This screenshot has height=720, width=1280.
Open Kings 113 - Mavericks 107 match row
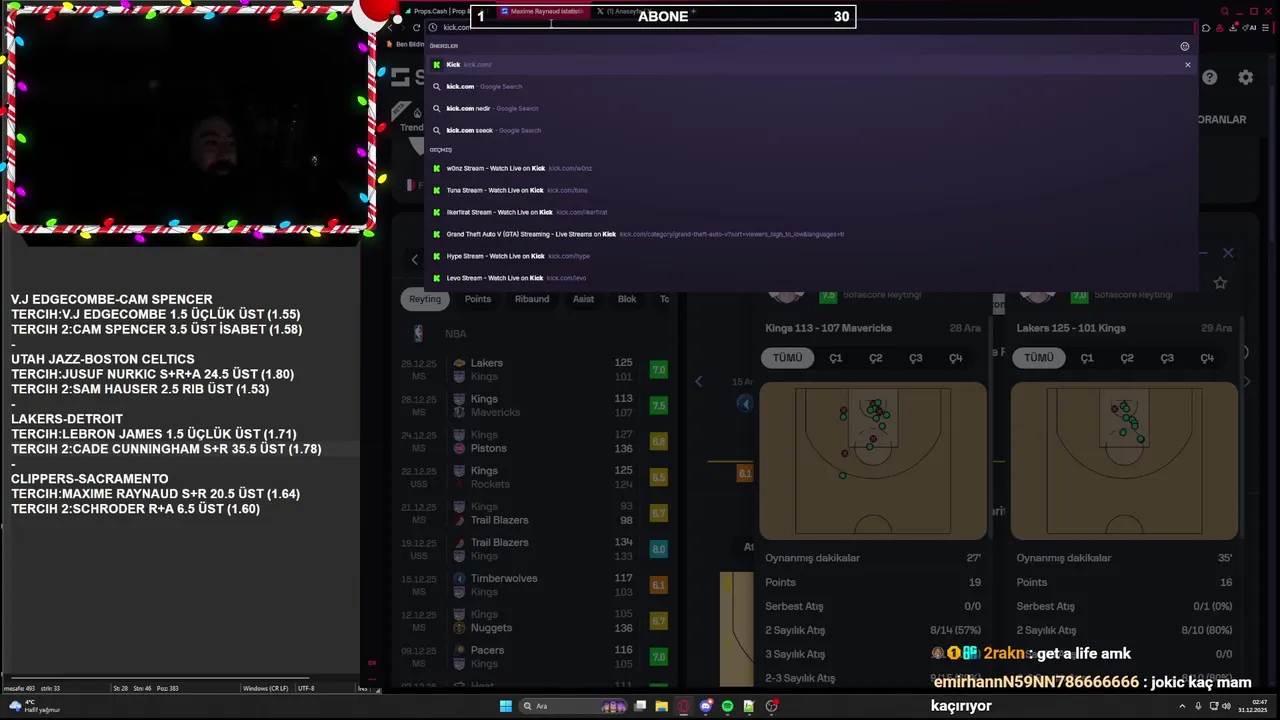535,406
